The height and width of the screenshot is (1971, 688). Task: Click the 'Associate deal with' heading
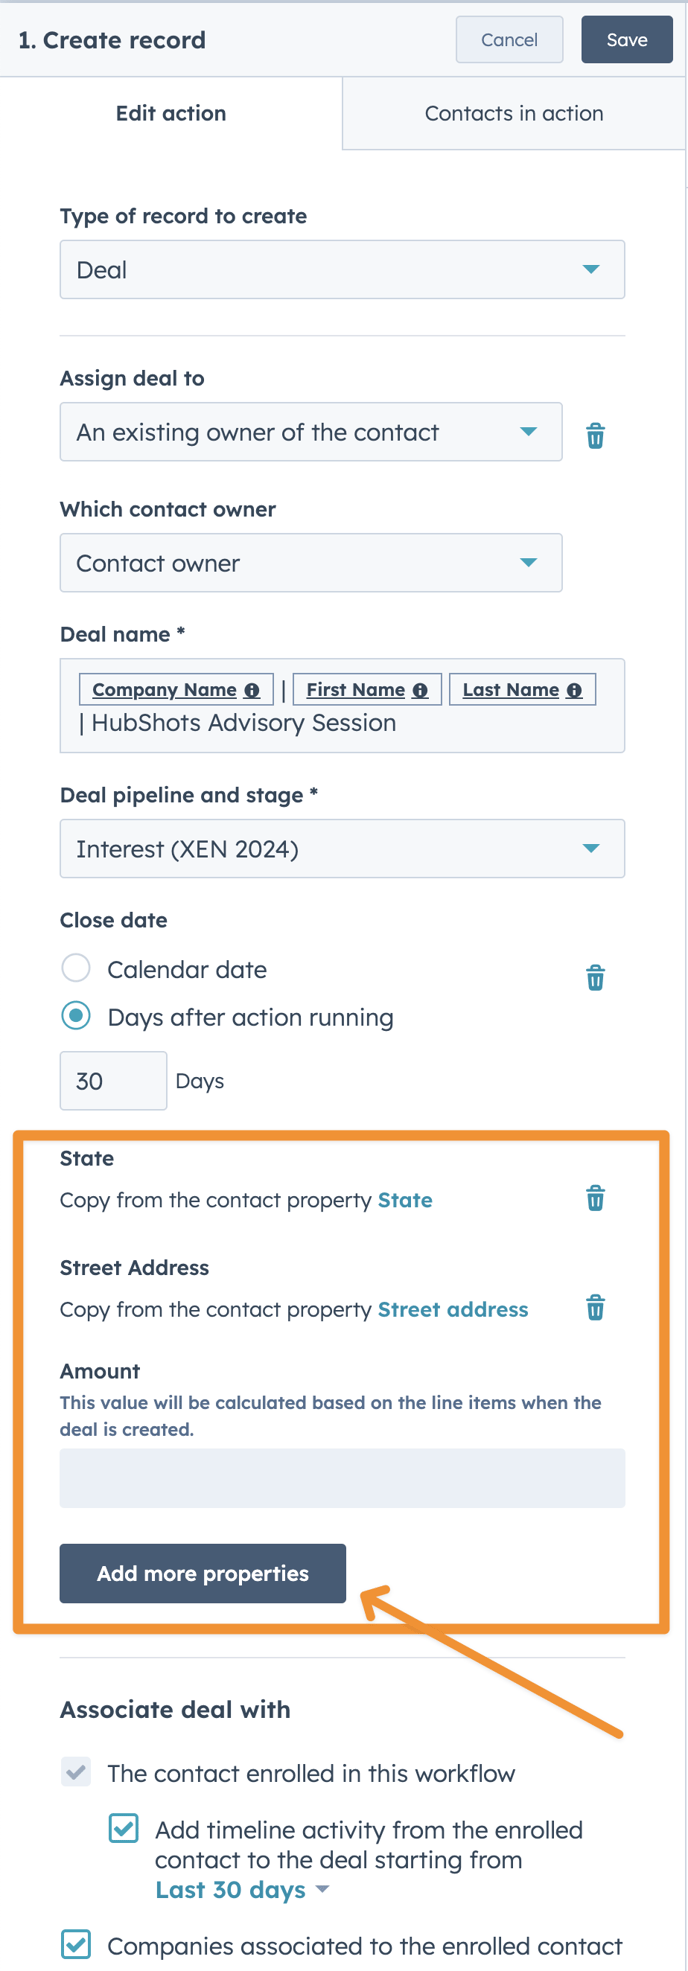175,1709
